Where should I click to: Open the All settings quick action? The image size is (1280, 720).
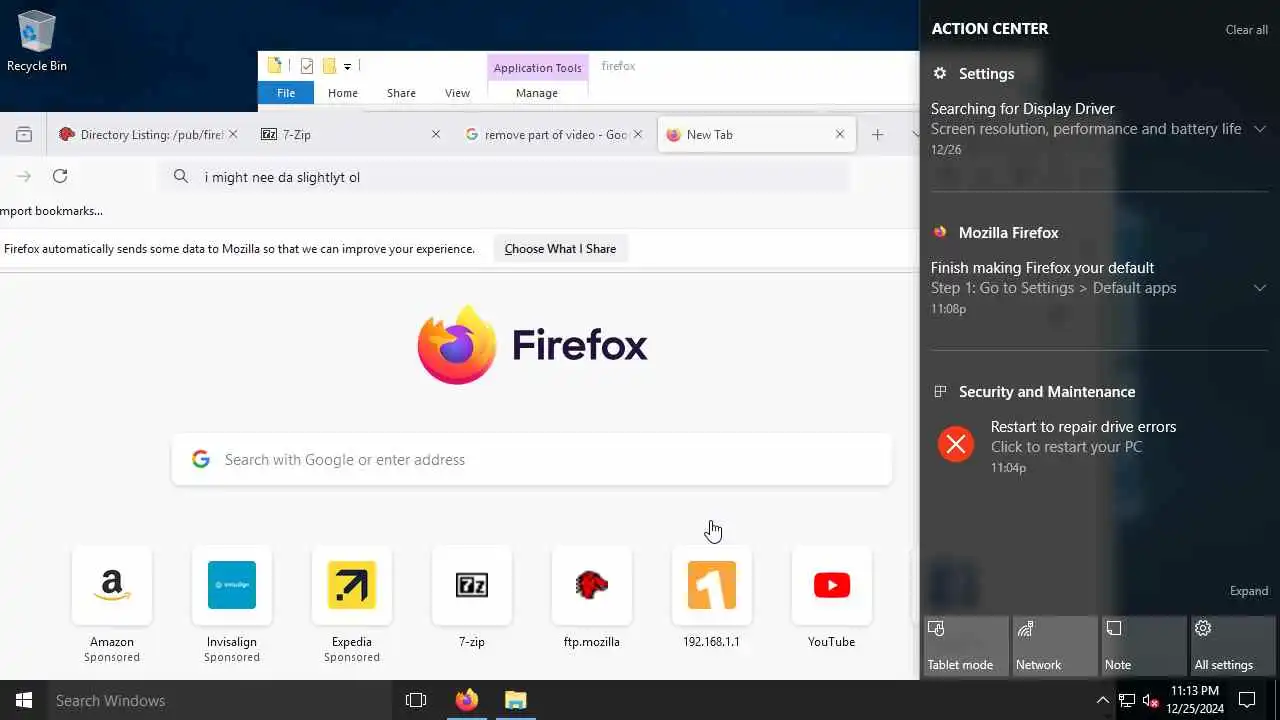click(x=1233, y=647)
